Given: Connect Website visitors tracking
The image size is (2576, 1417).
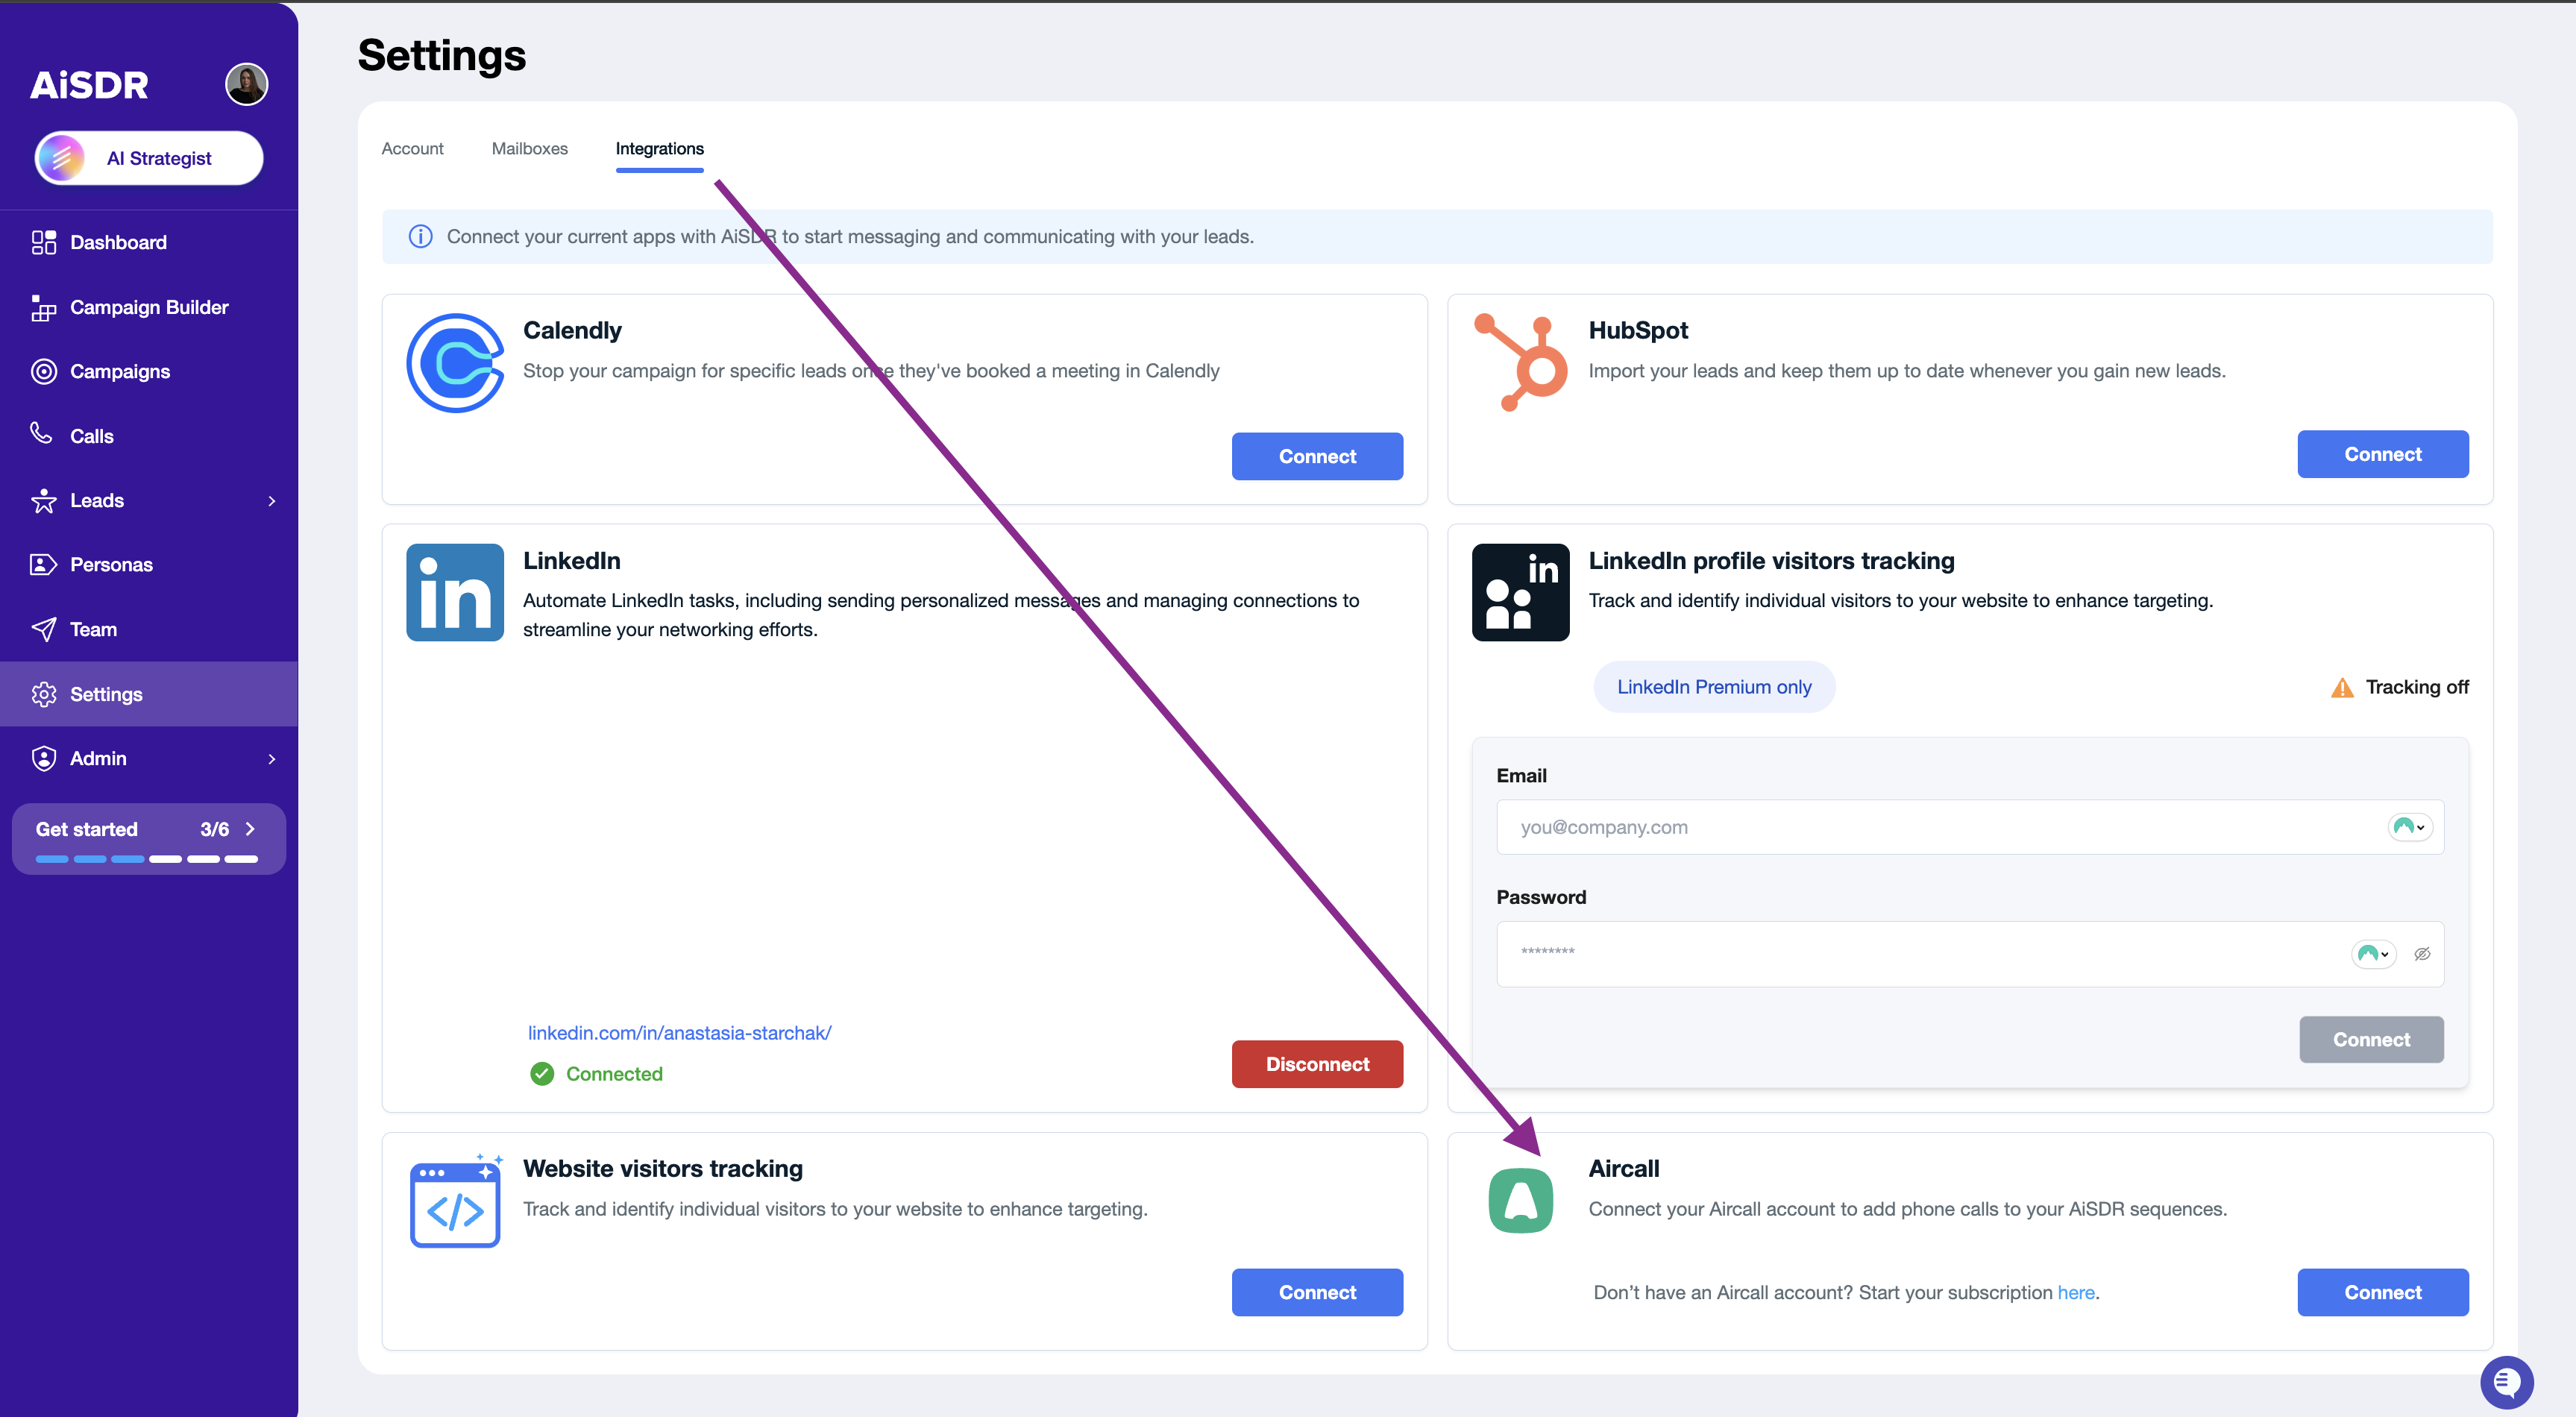Looking at the screenshot, I should (x=1317, y=1292).
